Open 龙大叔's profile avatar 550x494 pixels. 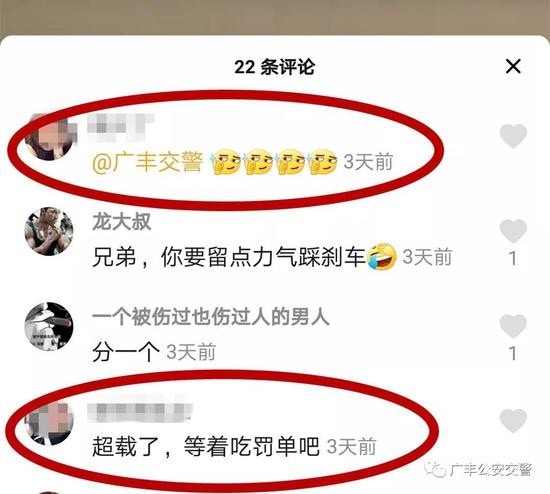49,231
